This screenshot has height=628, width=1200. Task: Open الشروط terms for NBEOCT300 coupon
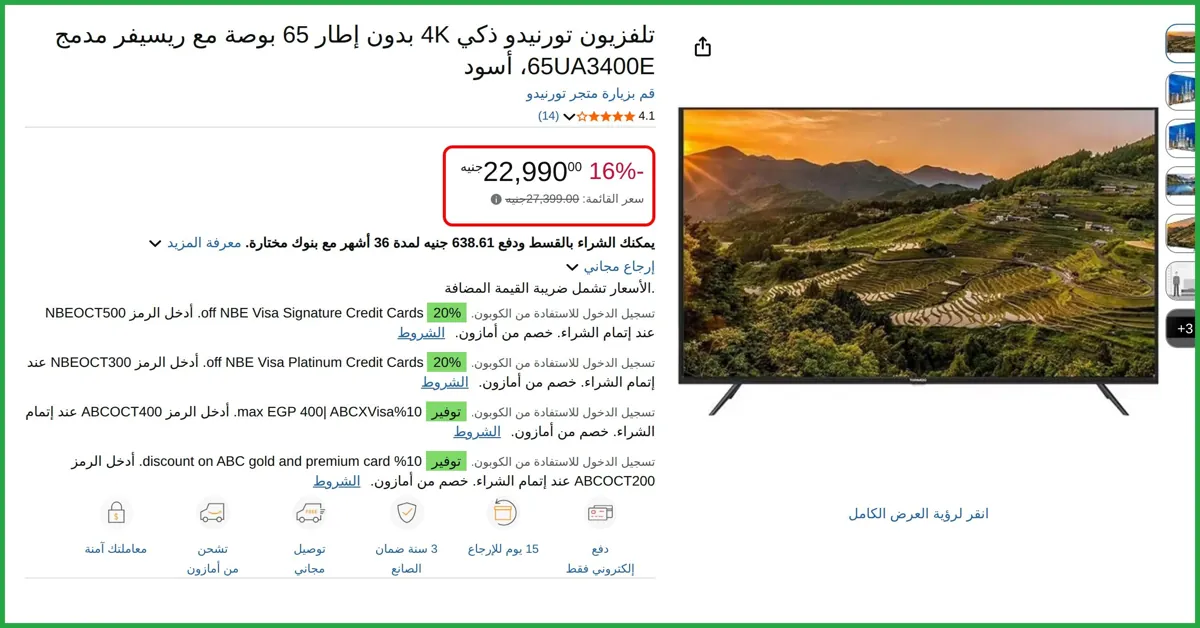click(444, 382)
